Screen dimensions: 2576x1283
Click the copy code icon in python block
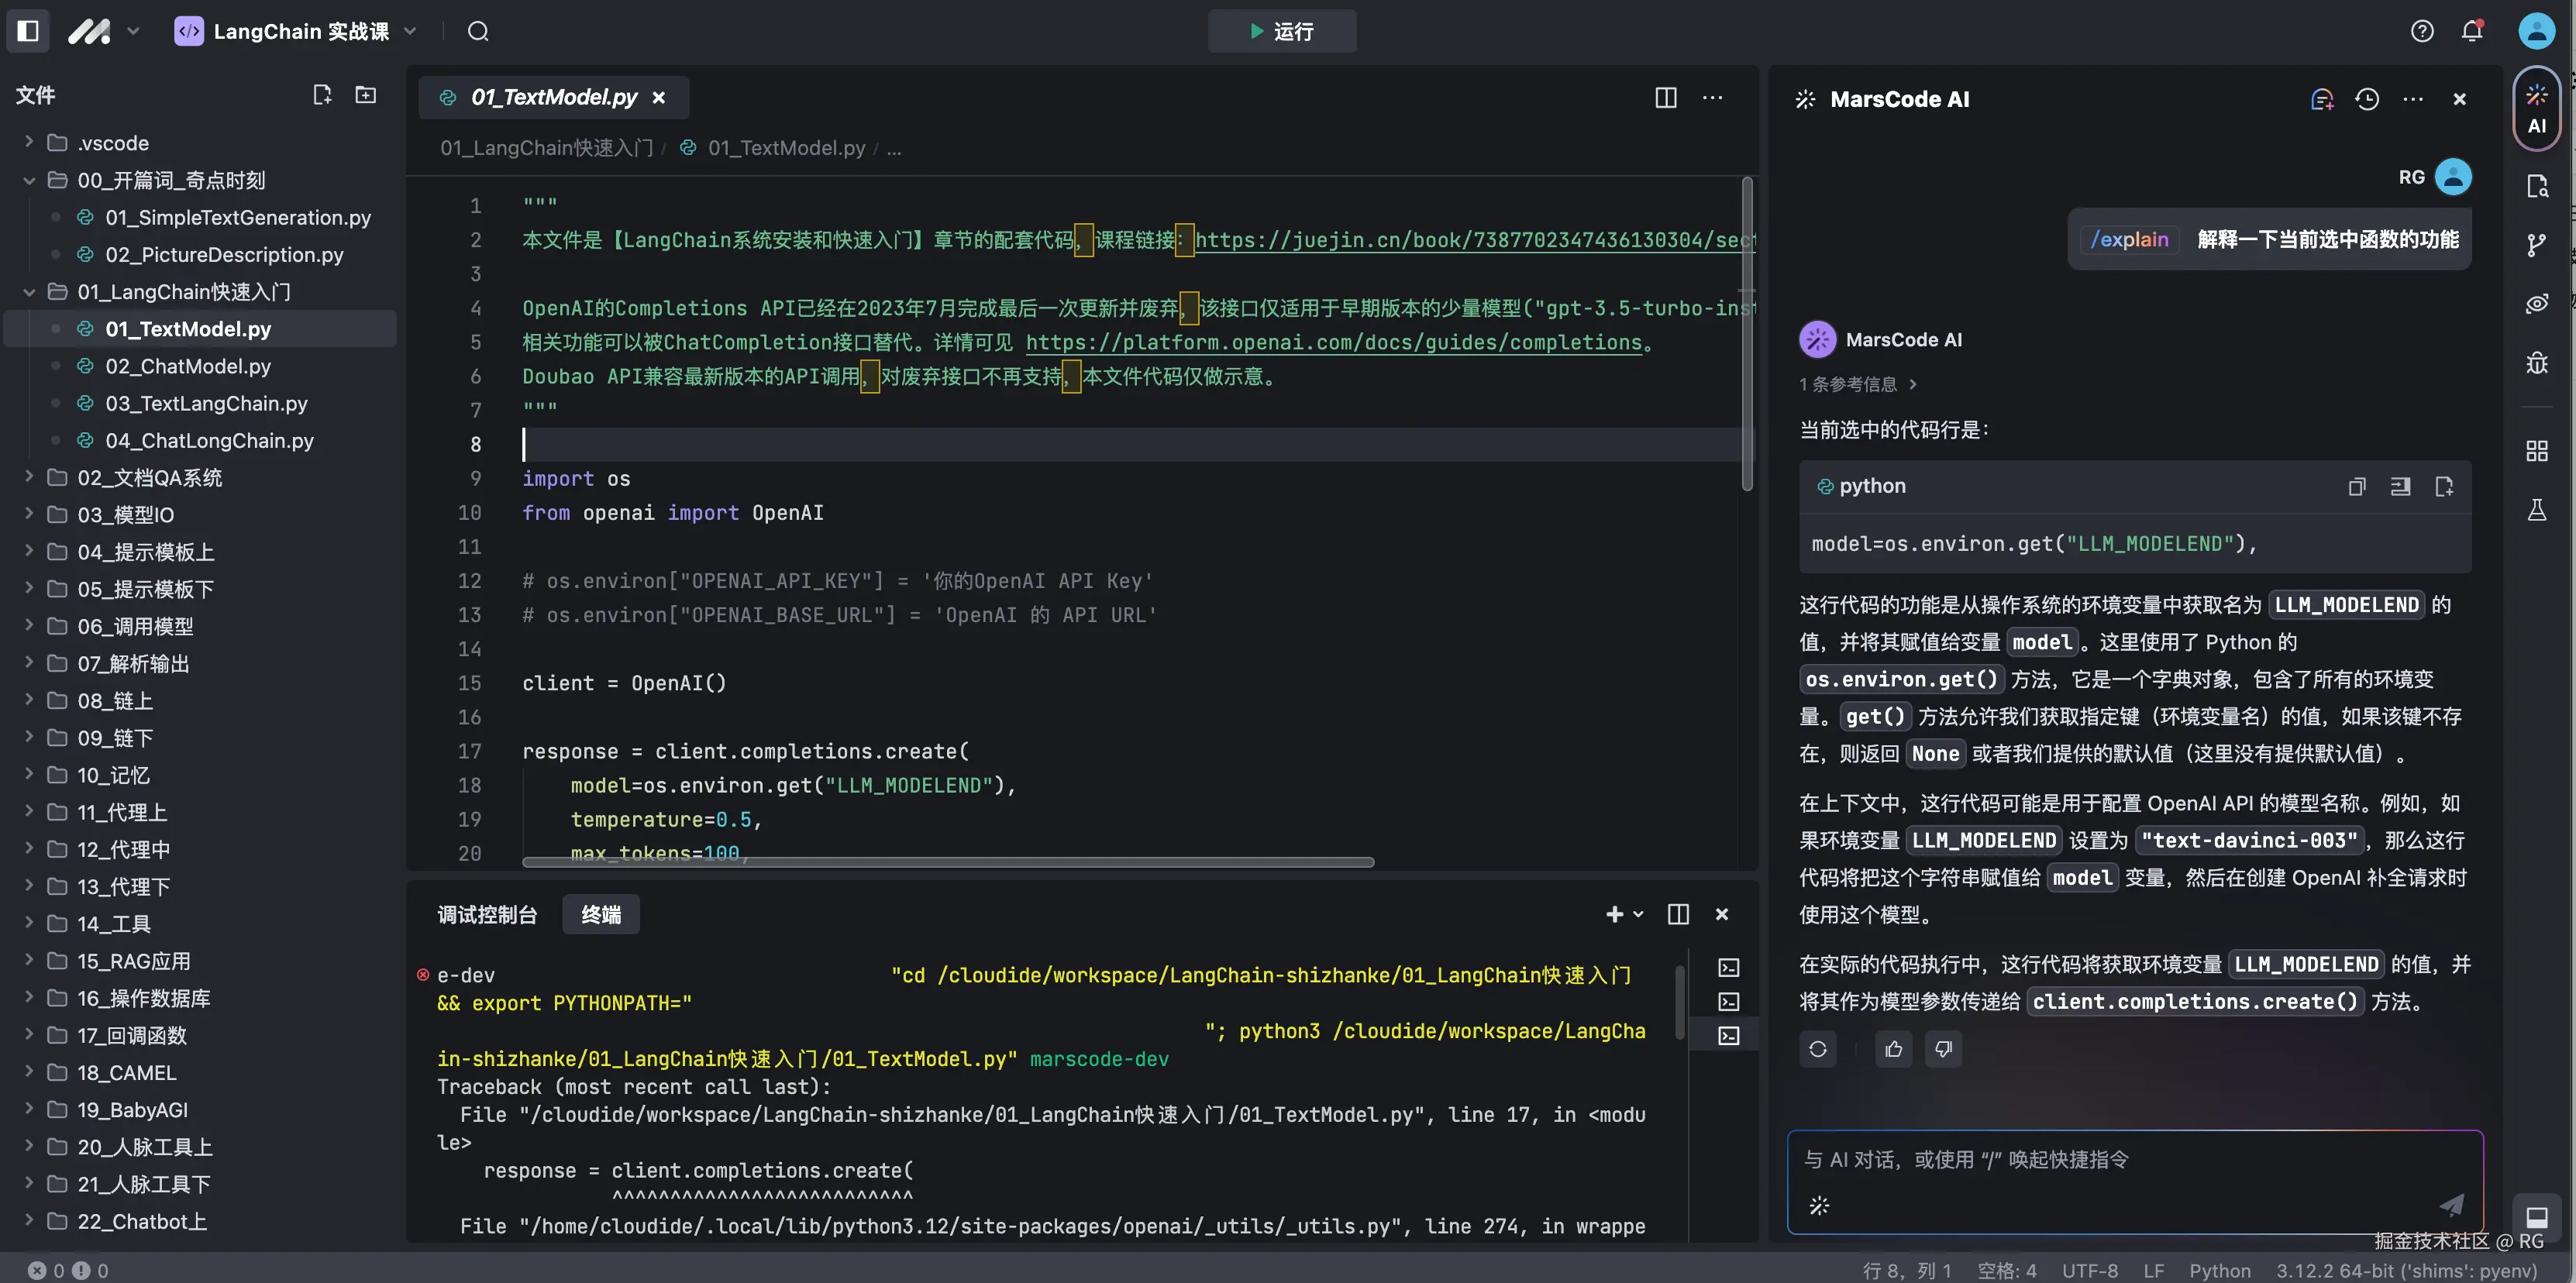[2357, 486]
